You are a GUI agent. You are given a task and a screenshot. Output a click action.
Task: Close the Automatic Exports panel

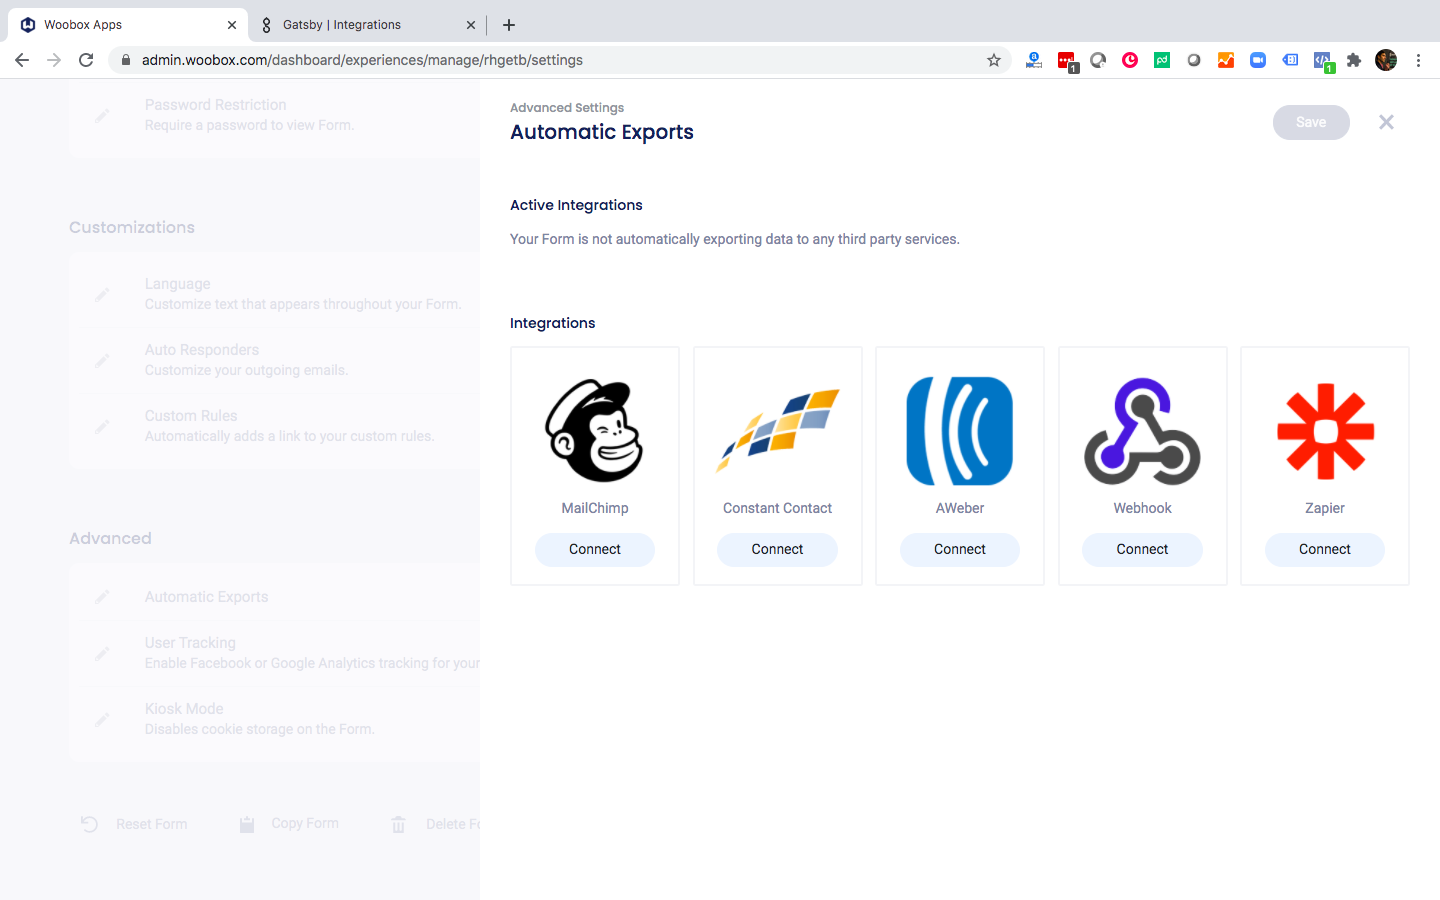(x=1386, y=122)
